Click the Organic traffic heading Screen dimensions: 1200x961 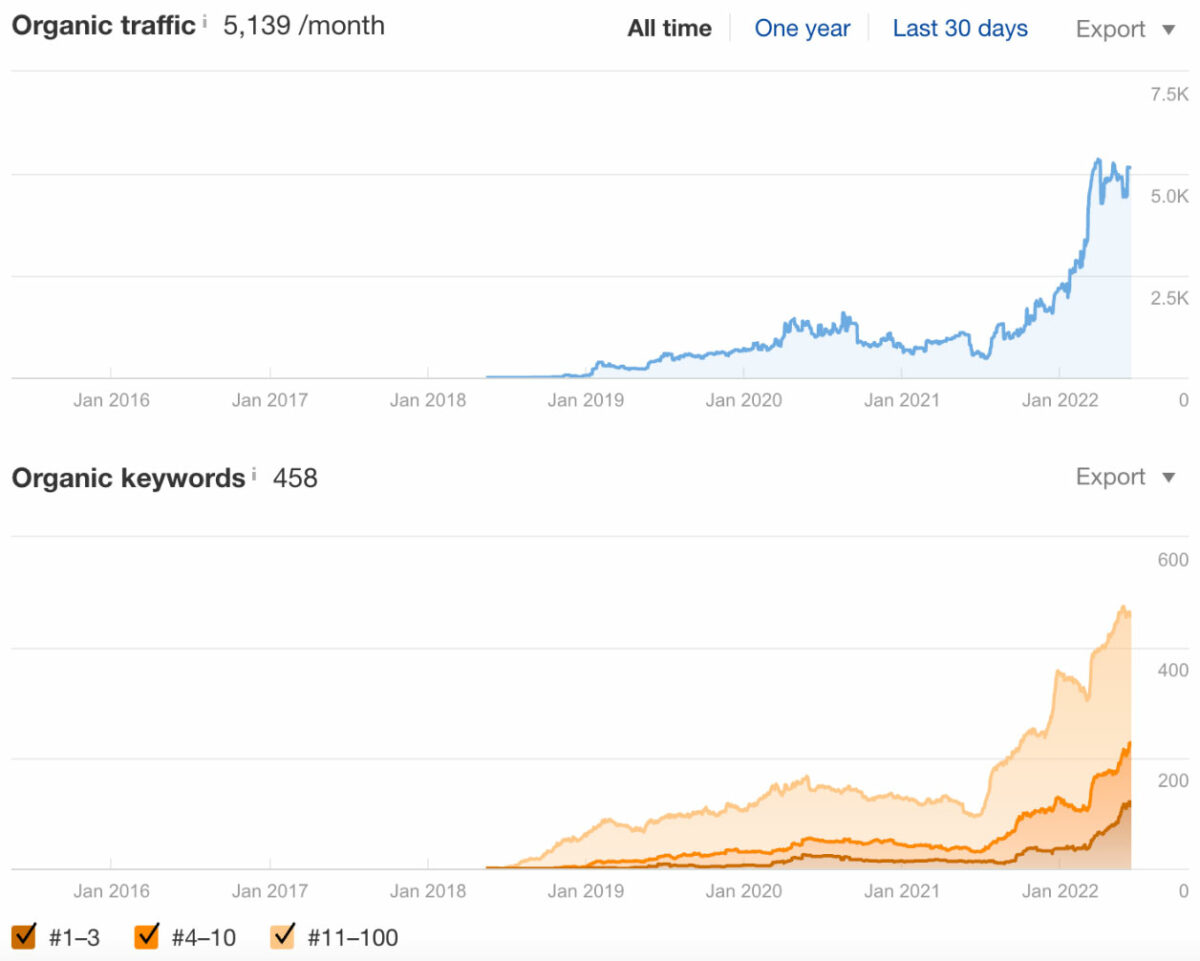103,26
